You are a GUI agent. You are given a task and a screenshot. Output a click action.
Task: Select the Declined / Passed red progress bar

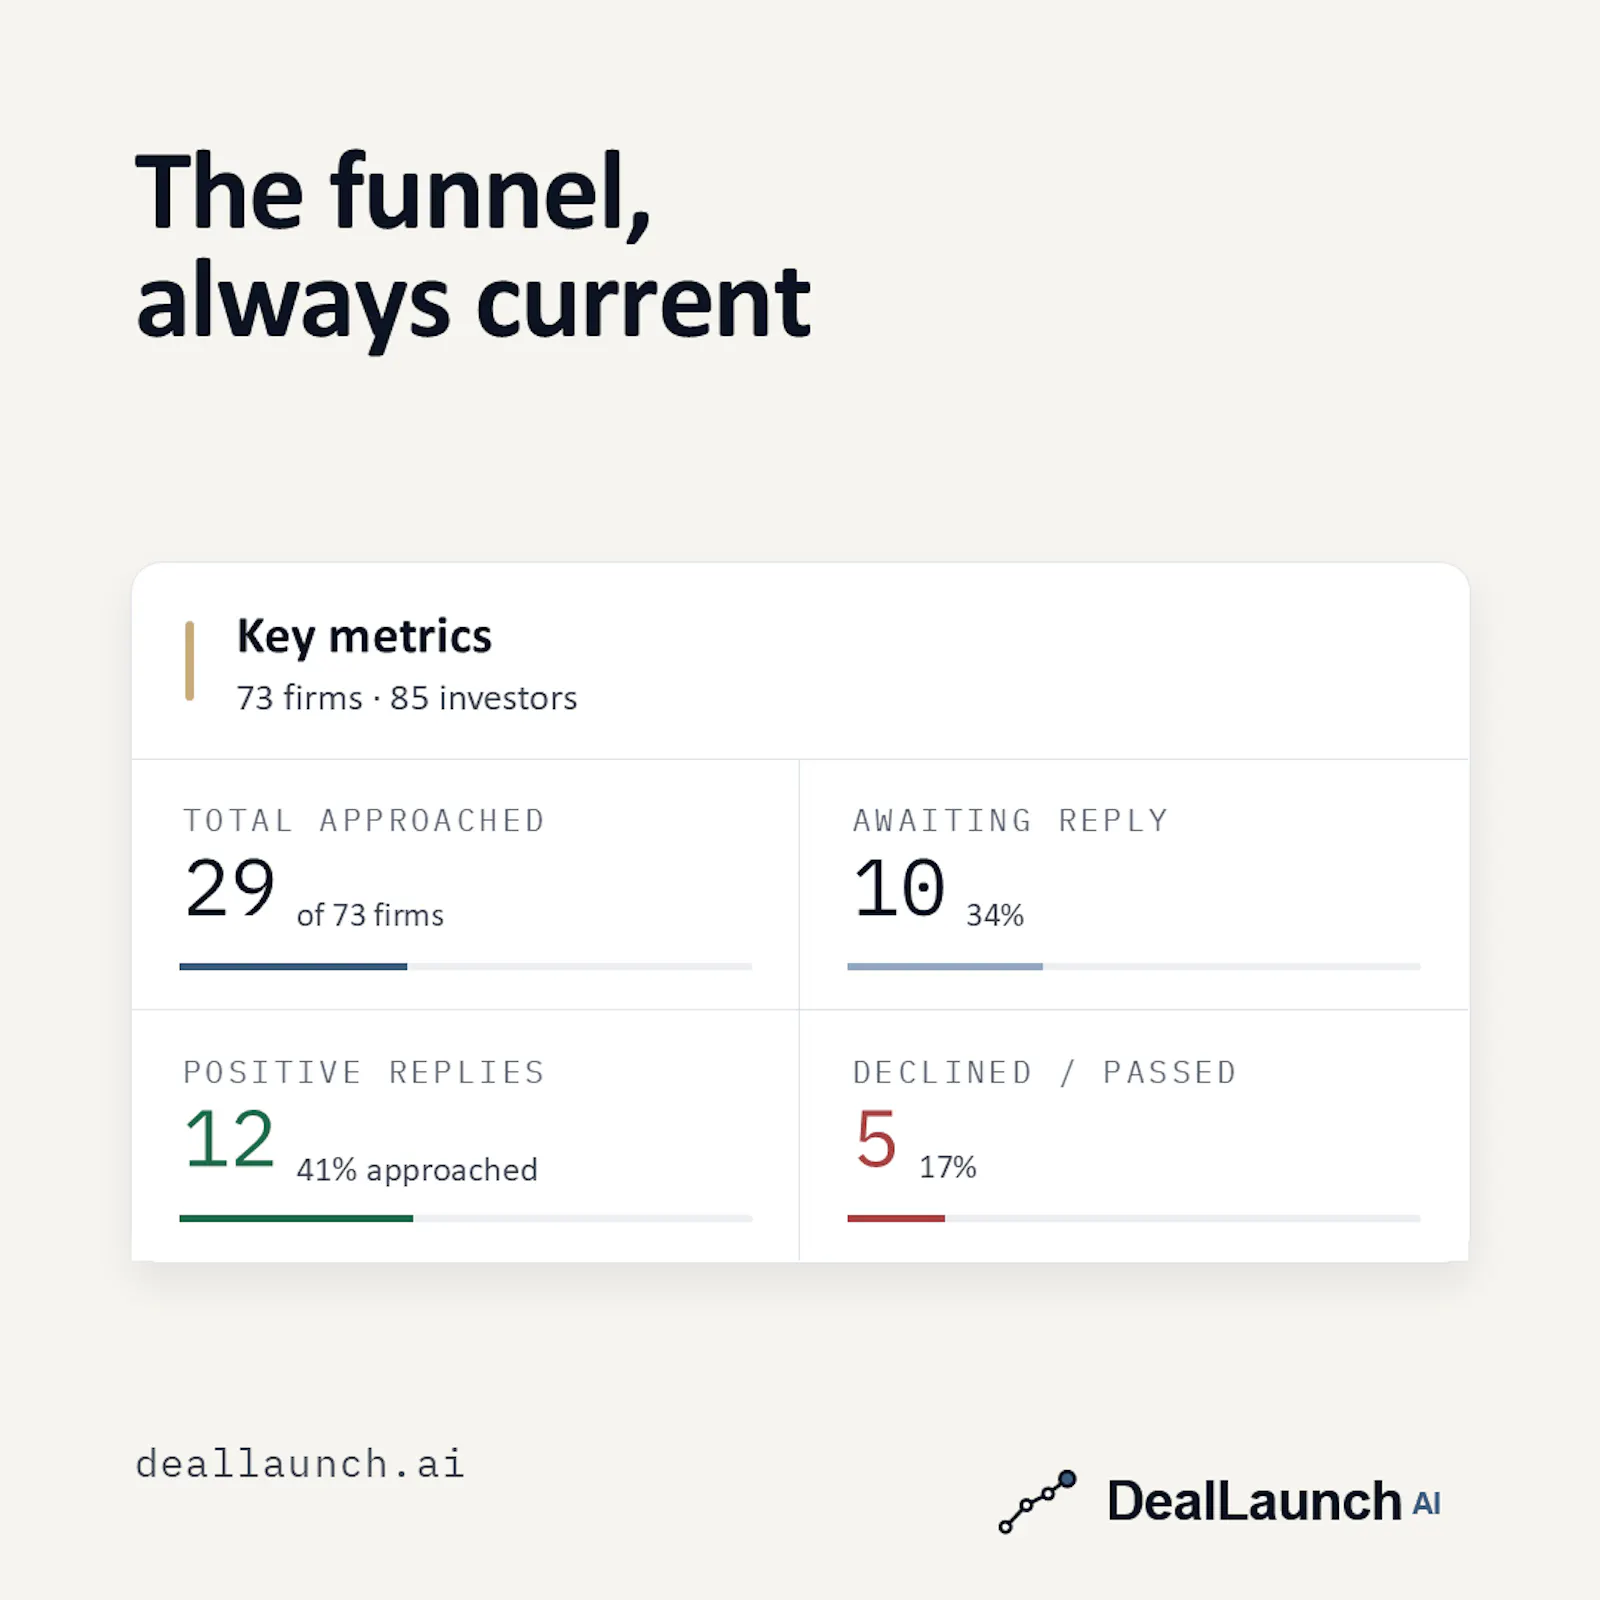(x=1133, y=1218)
